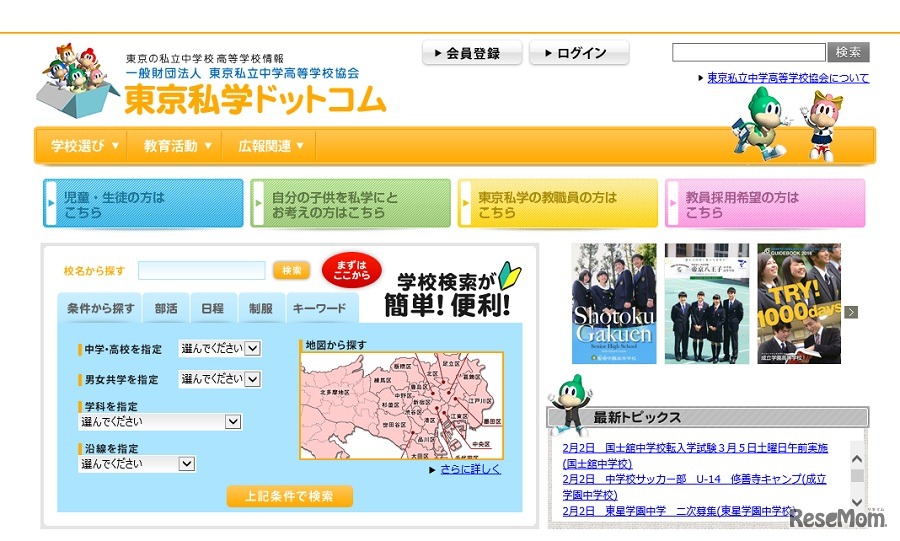Click the orange 検索 button beside 校名から探す
This screenshot has width=900, height=541.
(x=292, y=270)
